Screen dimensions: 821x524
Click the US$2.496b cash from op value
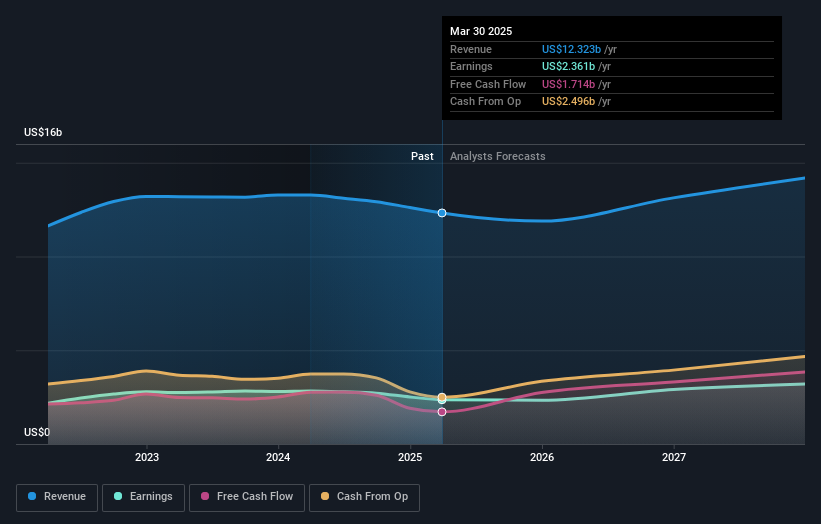568,102
